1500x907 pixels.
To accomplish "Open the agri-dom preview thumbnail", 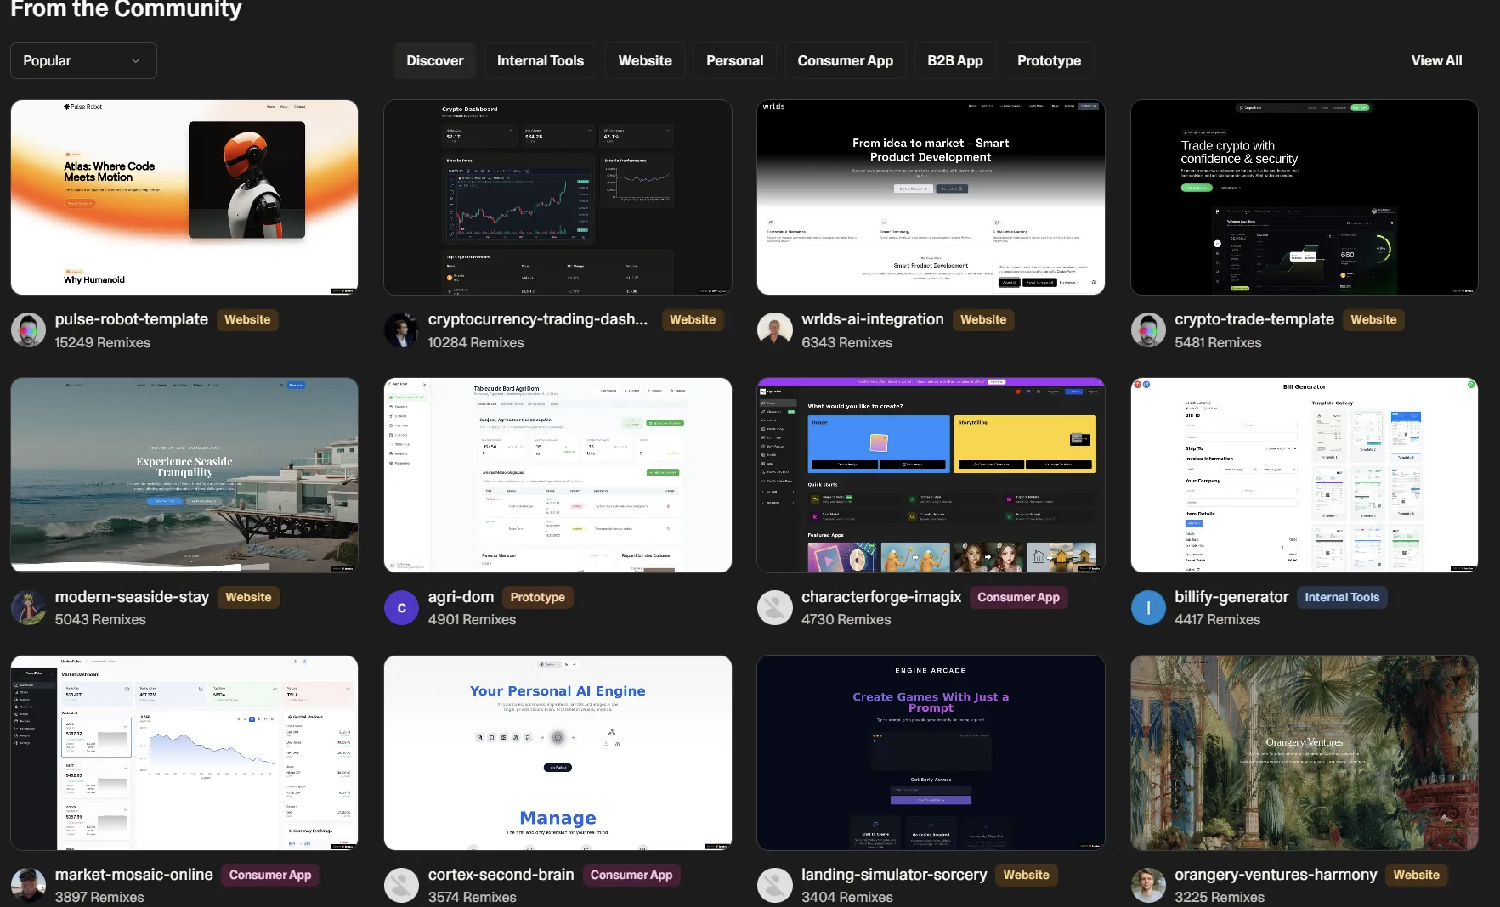I will [558, 475].
